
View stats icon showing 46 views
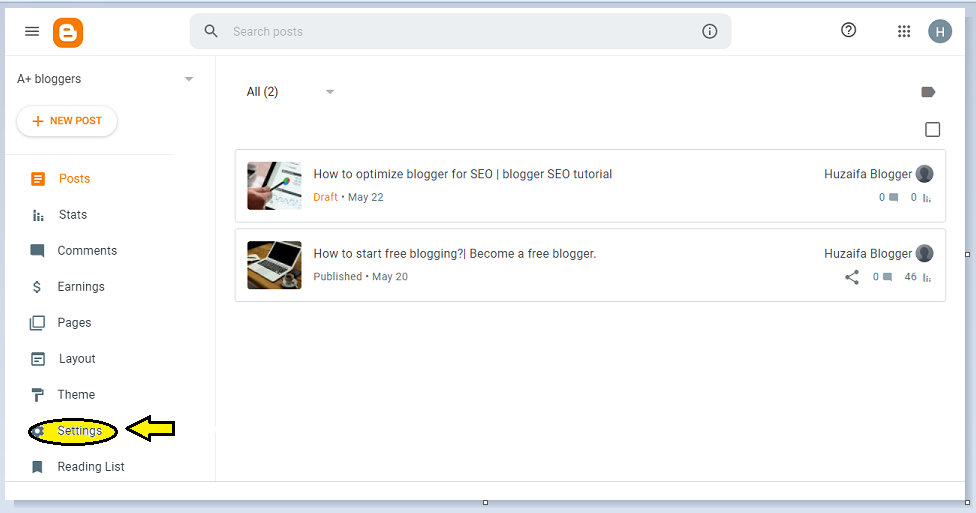pos(927,278)
